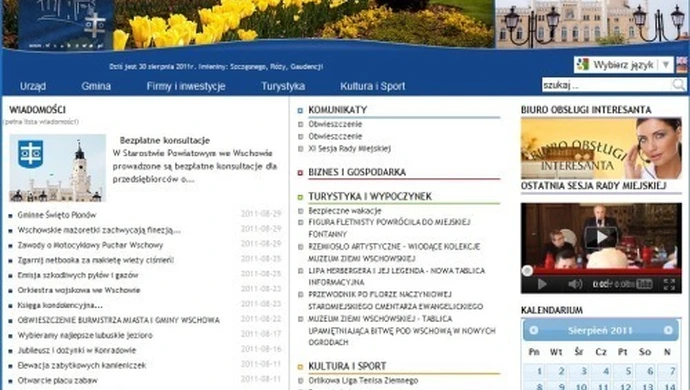Click the search magnifier icon

pyautogui.click(x=679, y=85)
